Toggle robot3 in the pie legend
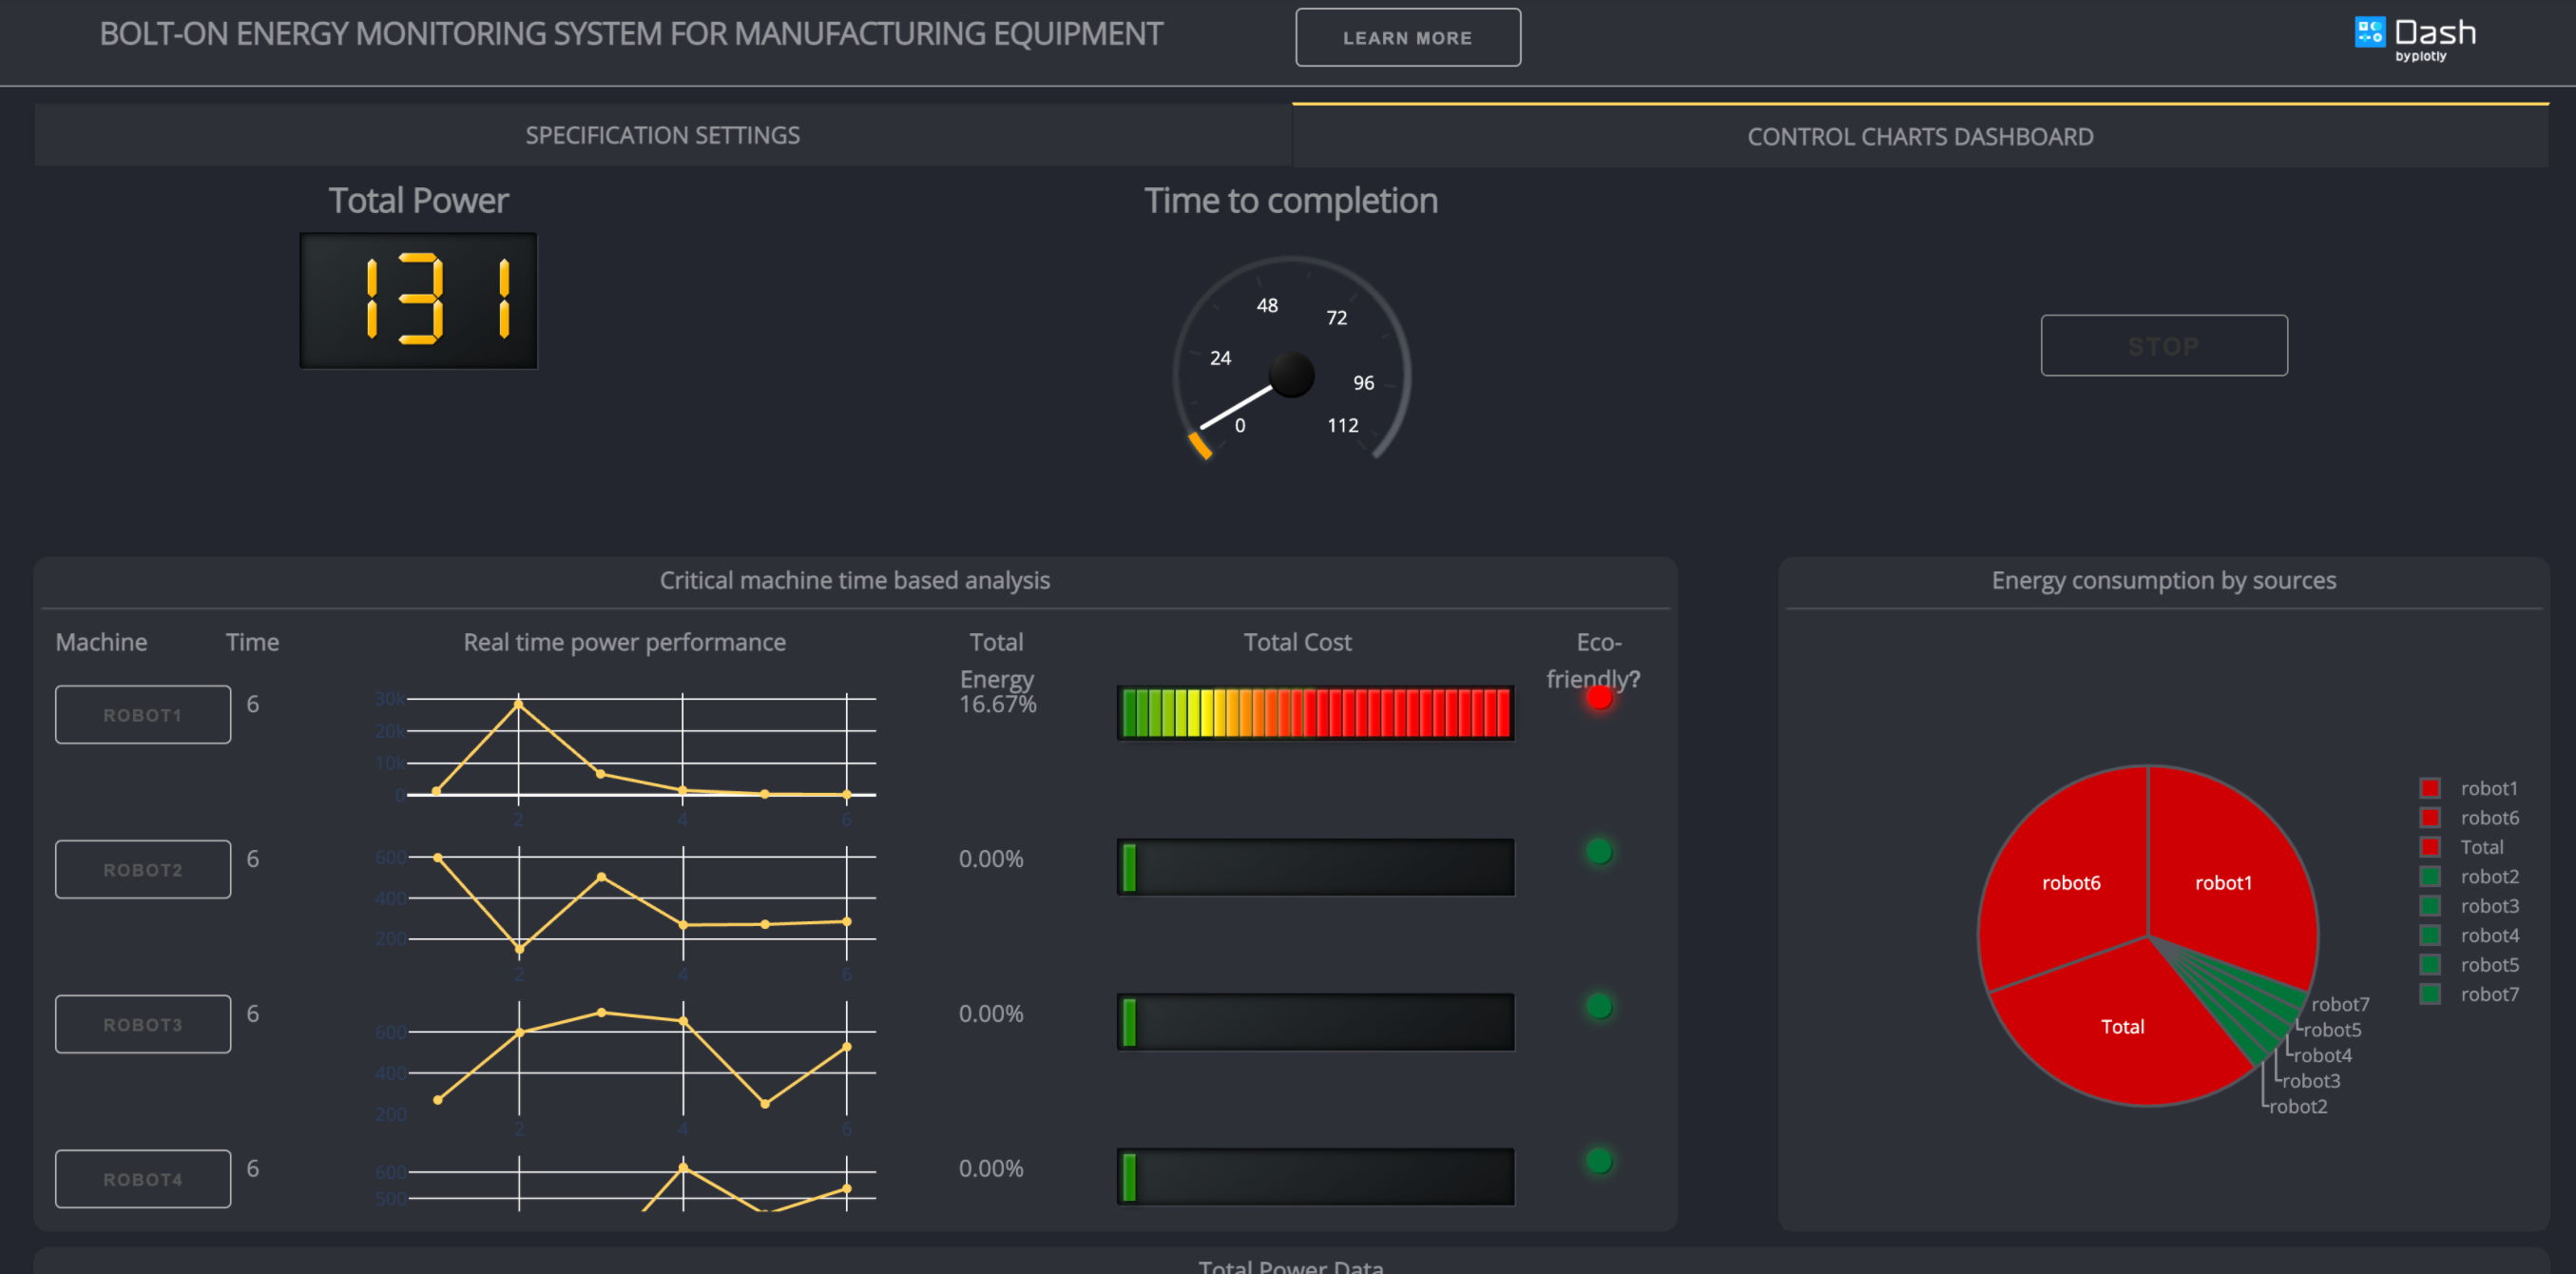This screenshot has height=1274, width=2576. click(2469, 906)
